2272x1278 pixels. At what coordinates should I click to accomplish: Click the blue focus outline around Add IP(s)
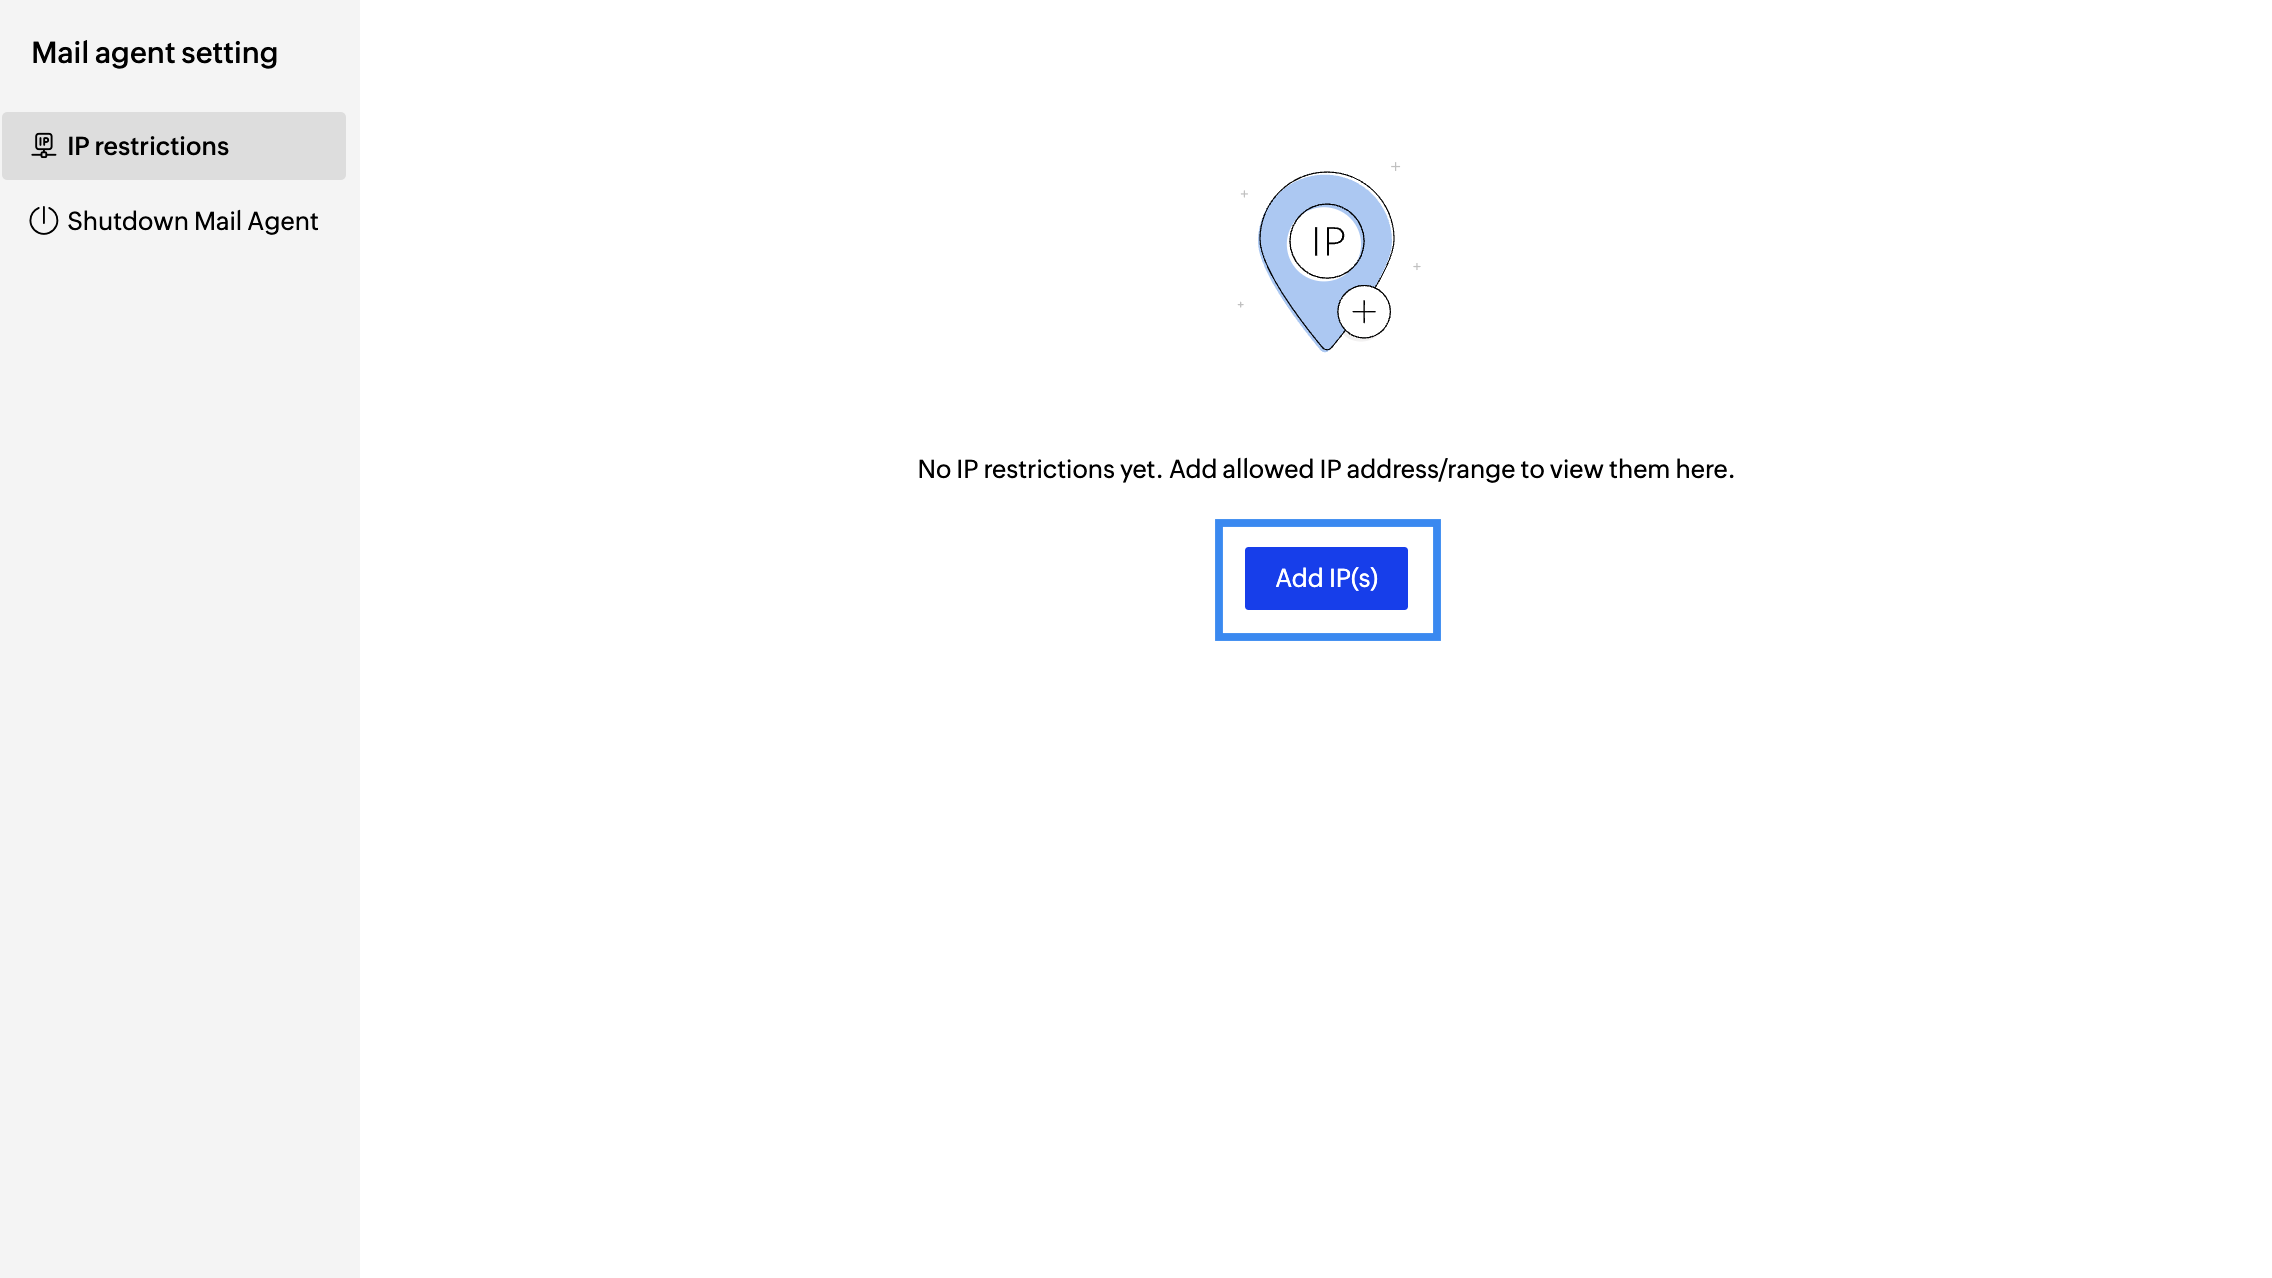[1328, 523]
